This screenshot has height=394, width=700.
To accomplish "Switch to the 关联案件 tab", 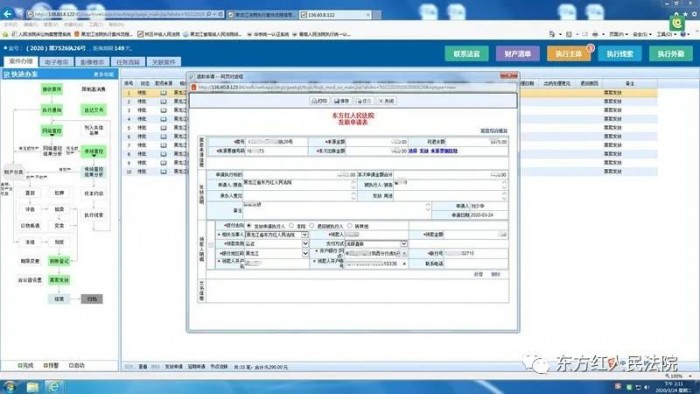I will coord(164,62).
